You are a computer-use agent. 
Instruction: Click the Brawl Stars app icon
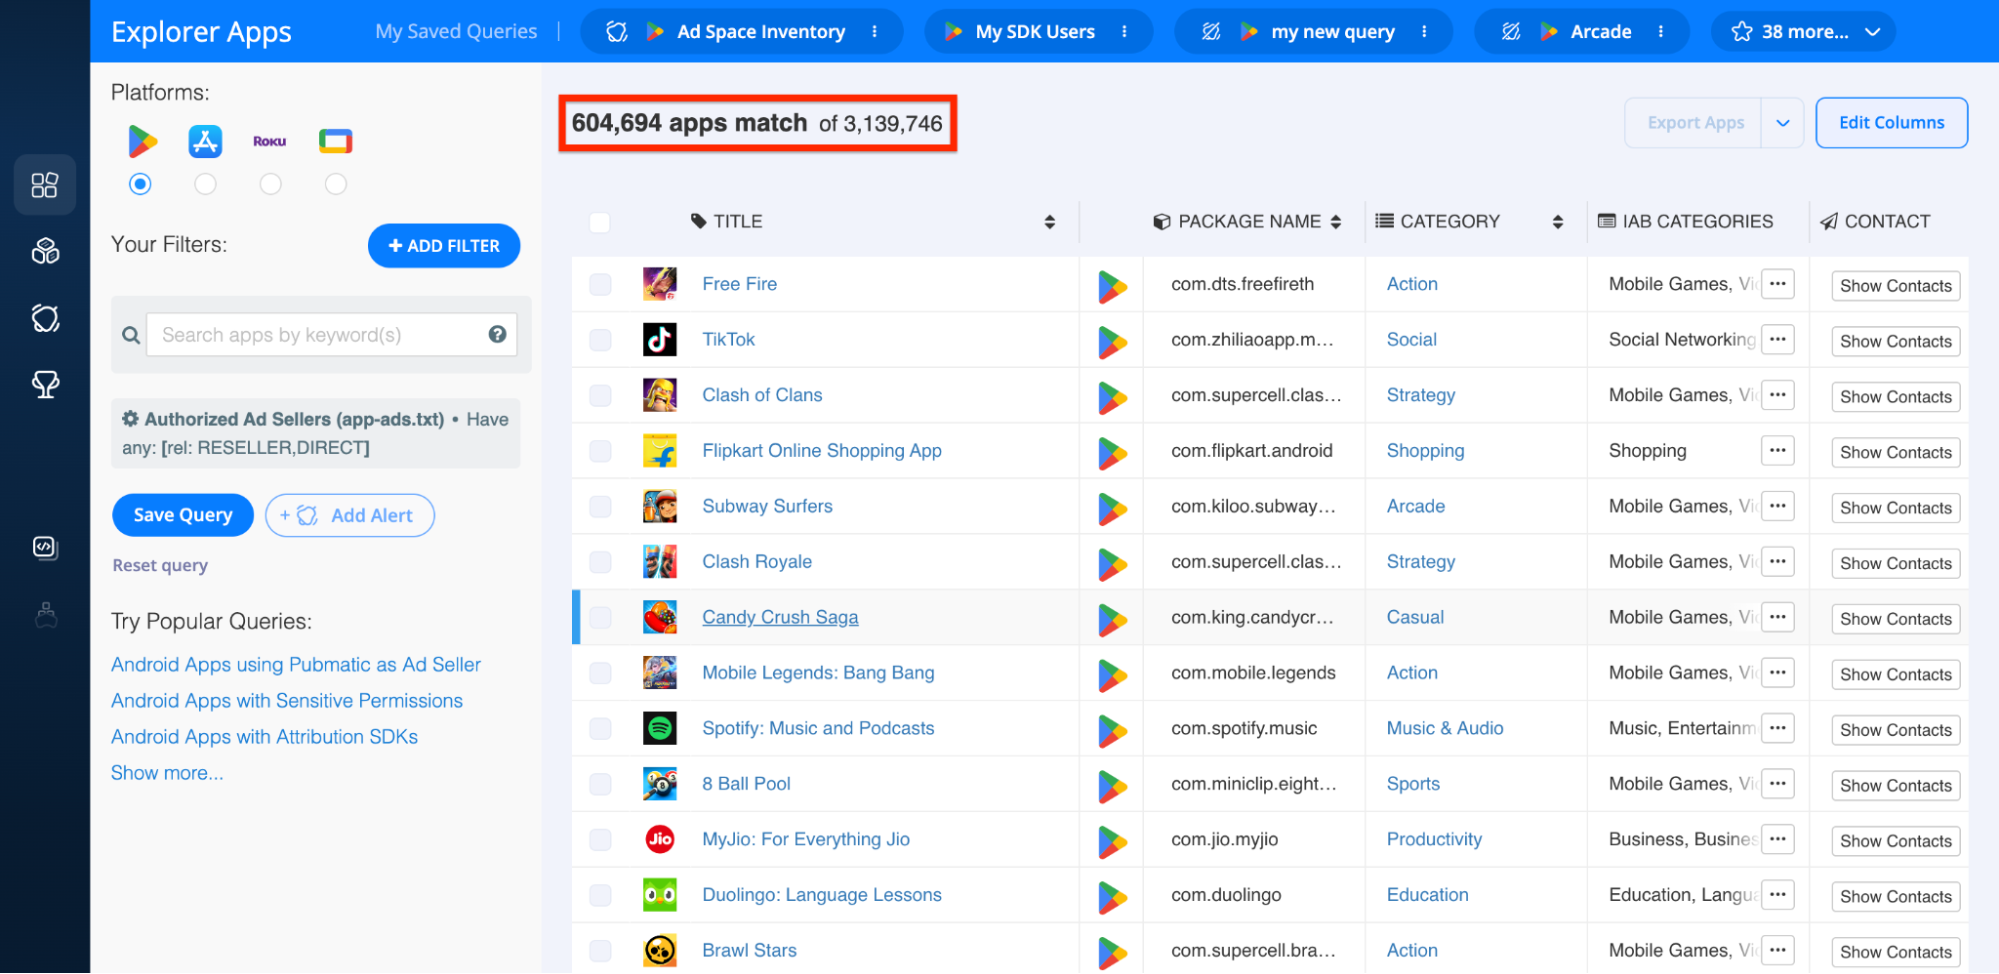tap(660, 950)
